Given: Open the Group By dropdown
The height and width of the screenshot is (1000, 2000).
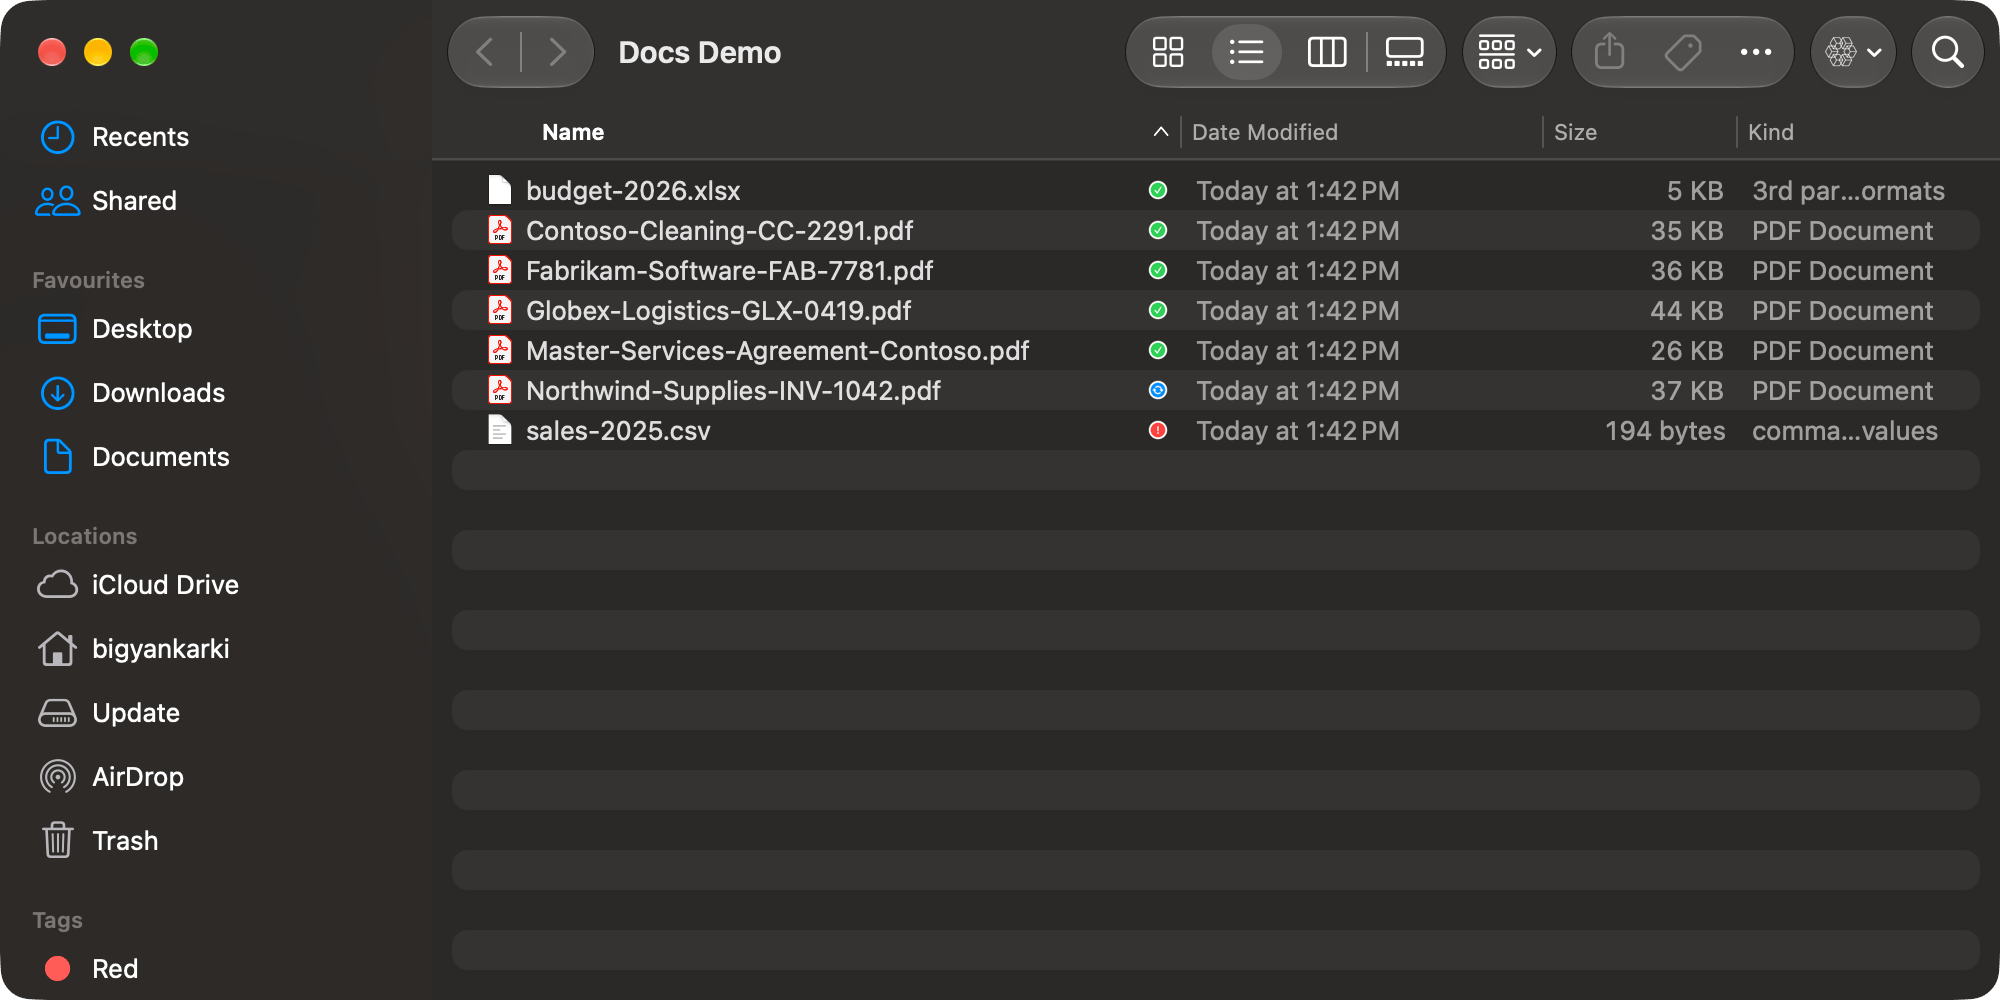Looking at the screenshot, I should 1509,52.
